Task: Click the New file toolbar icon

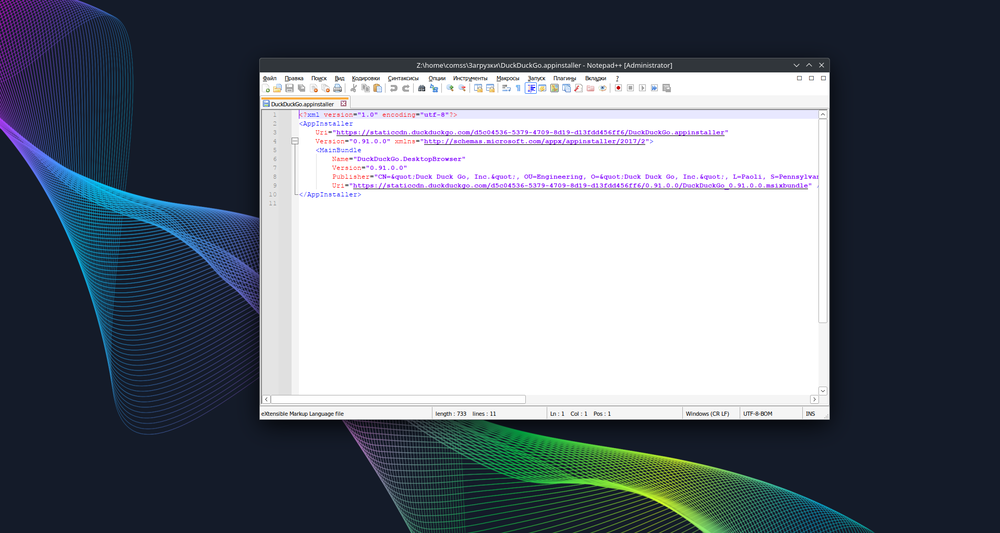Action: click(266, 88)
